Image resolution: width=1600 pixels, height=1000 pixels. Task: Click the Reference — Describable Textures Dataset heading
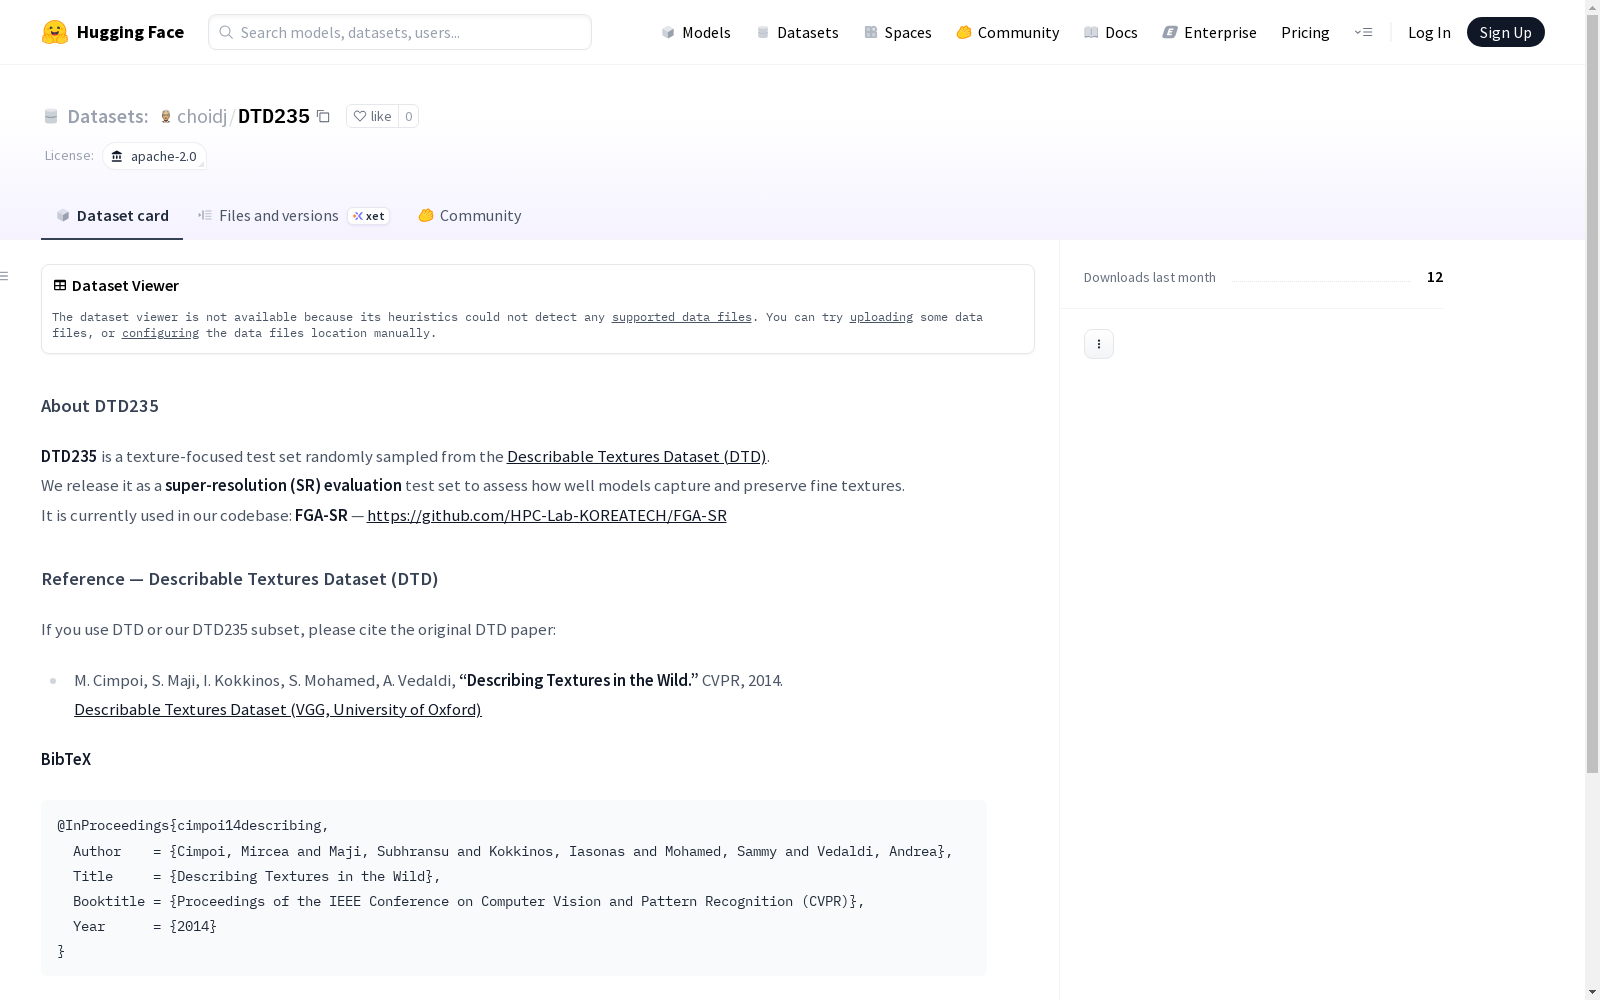coord(240,579)
